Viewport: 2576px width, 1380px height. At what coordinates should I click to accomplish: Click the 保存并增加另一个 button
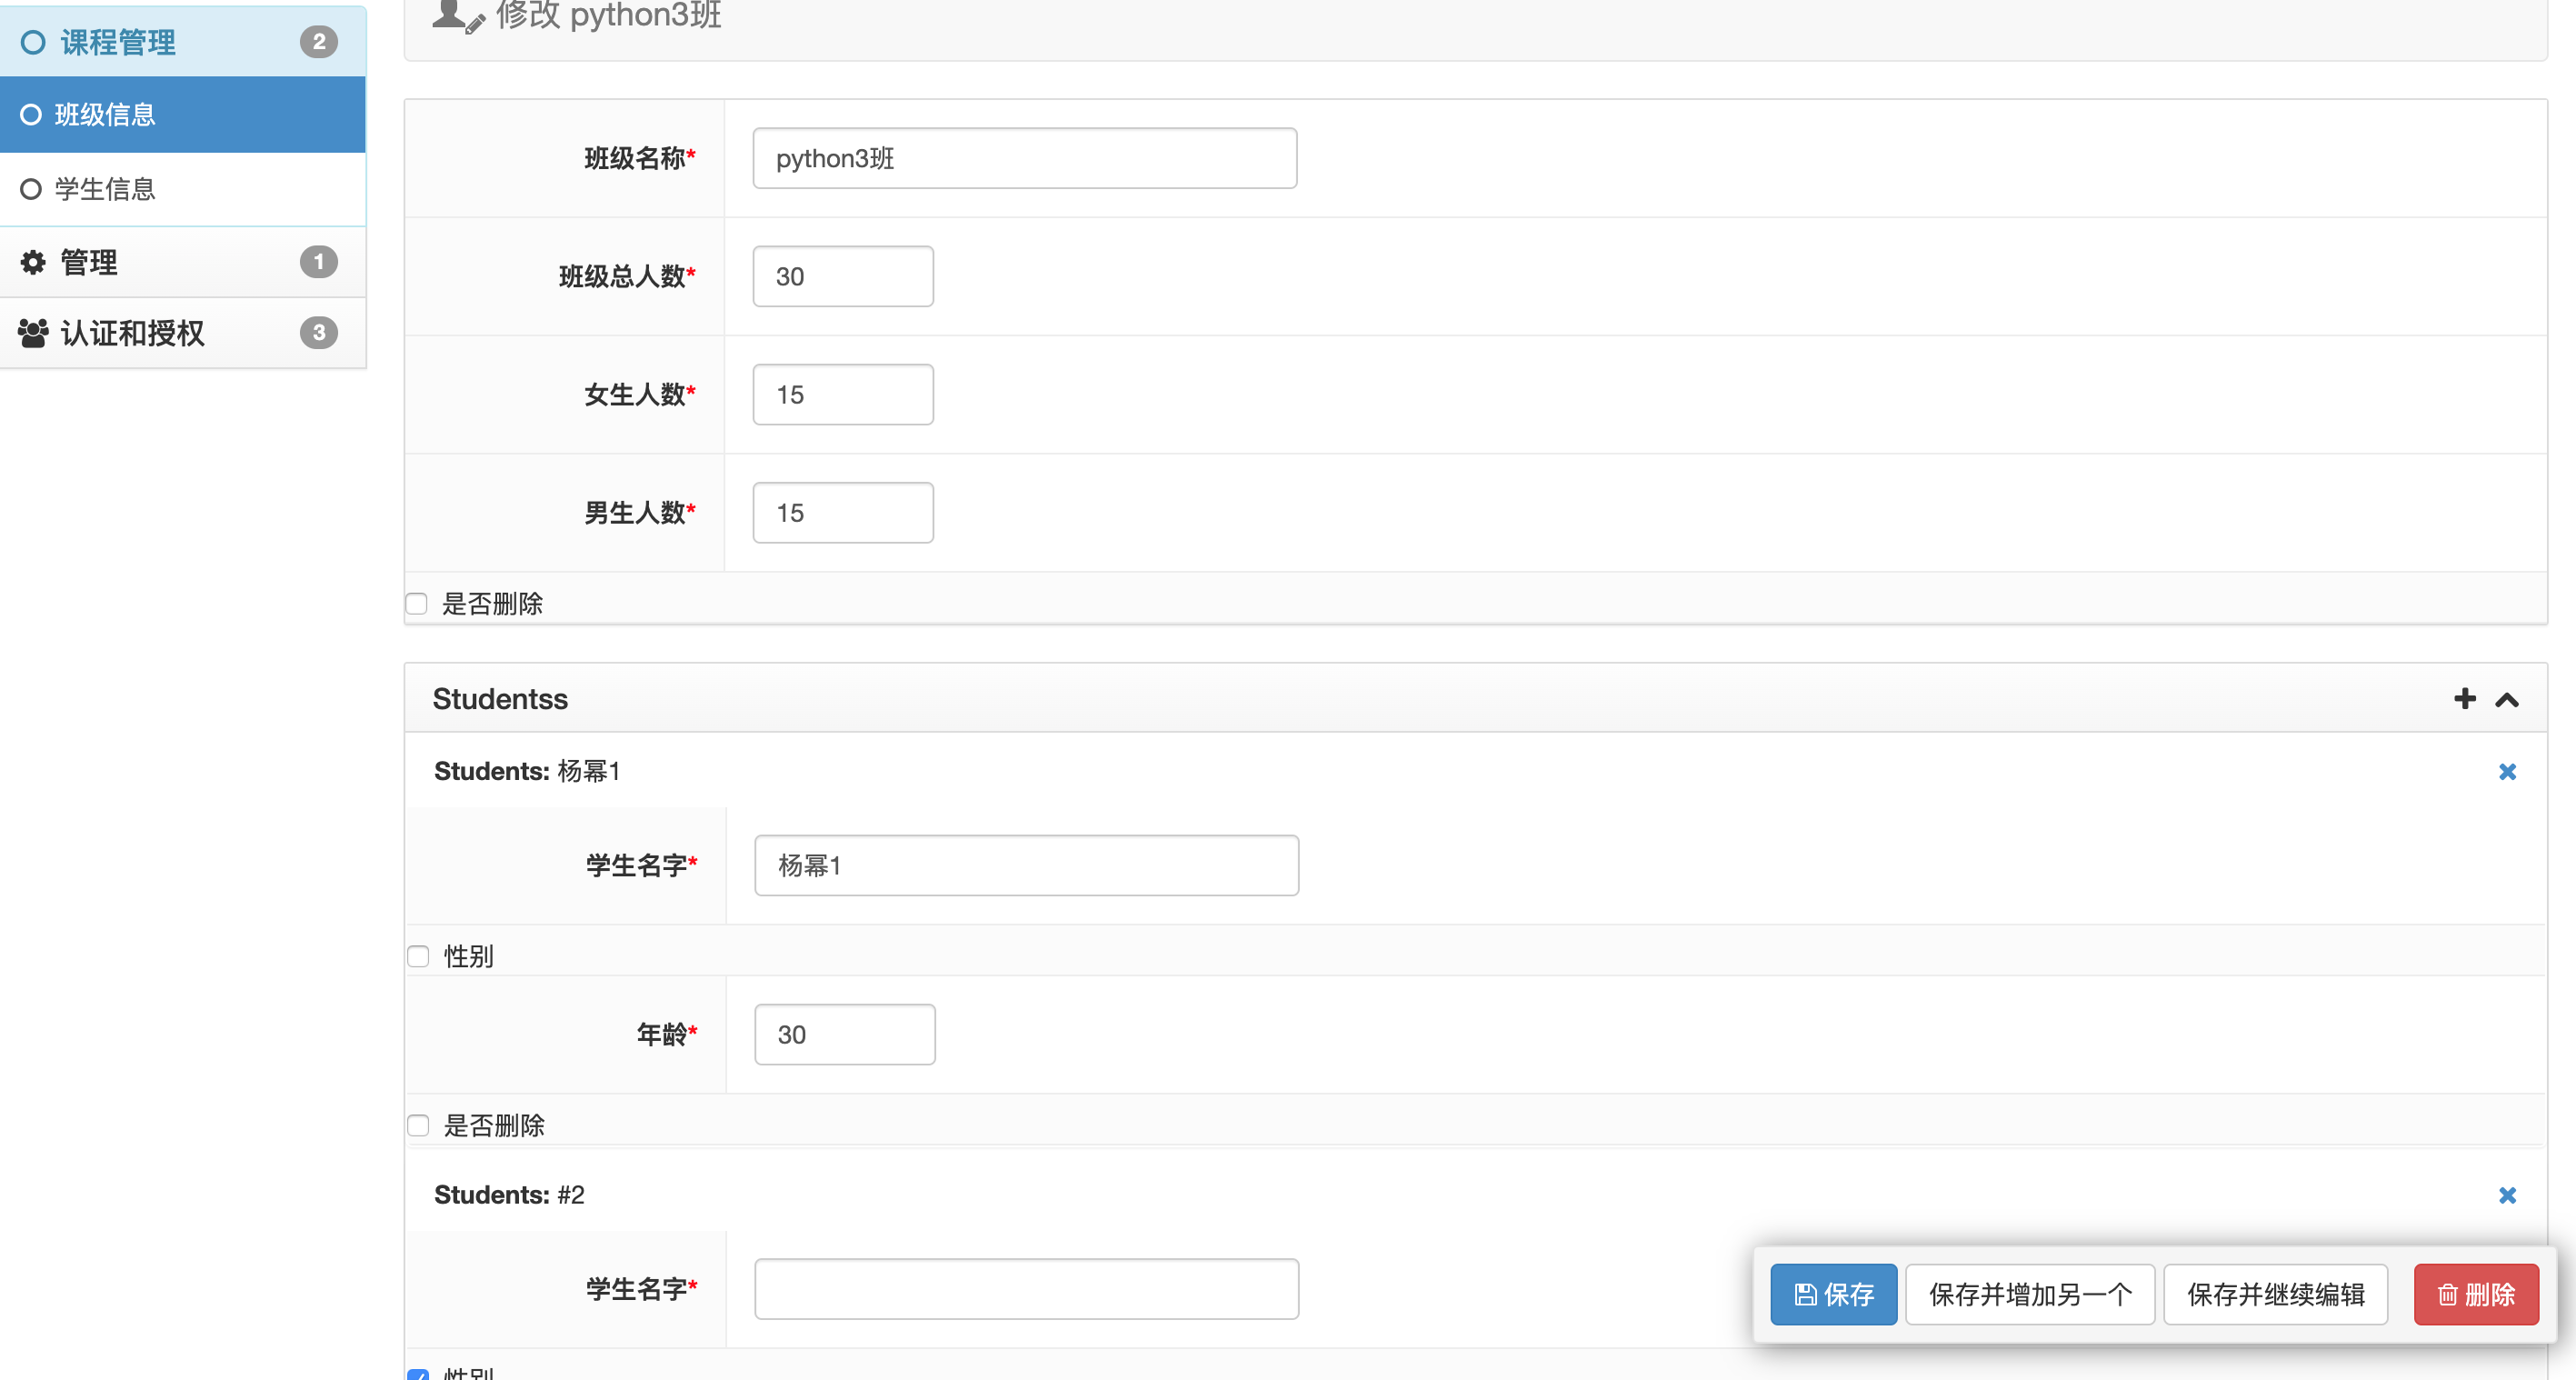(2029, 1293)
